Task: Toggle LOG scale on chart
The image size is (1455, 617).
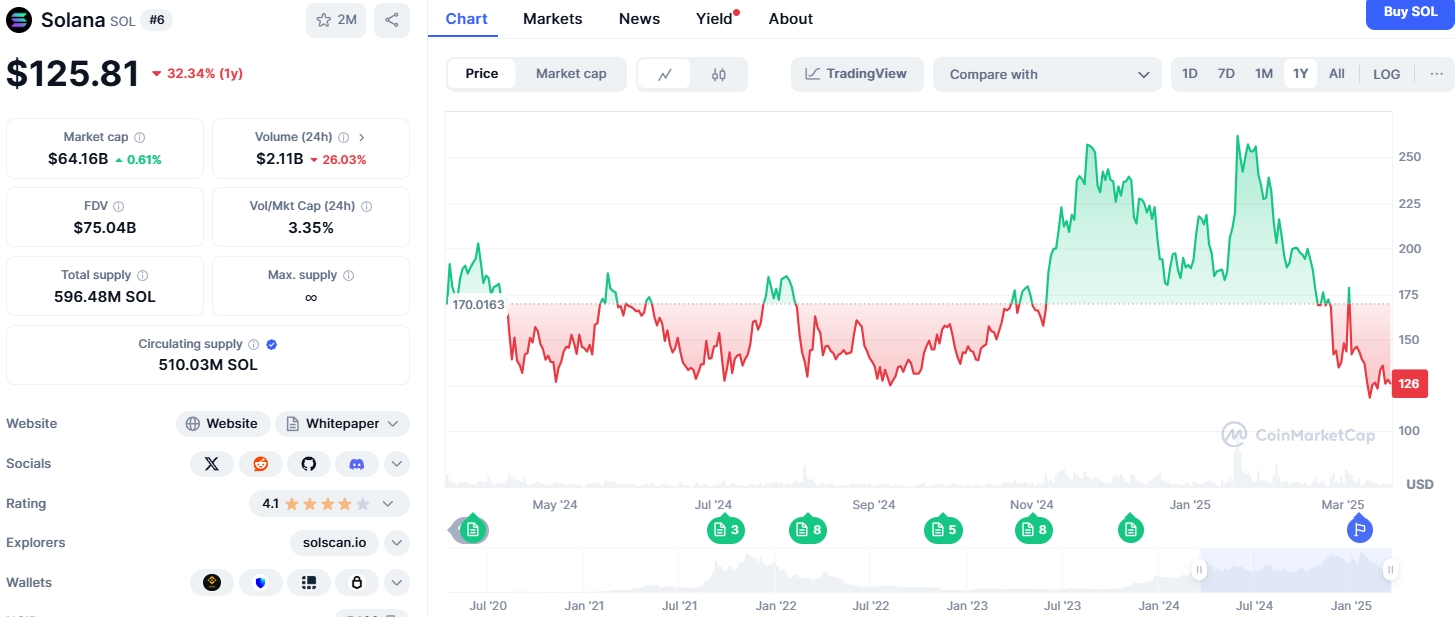Action: click(x=1387, y=74)
